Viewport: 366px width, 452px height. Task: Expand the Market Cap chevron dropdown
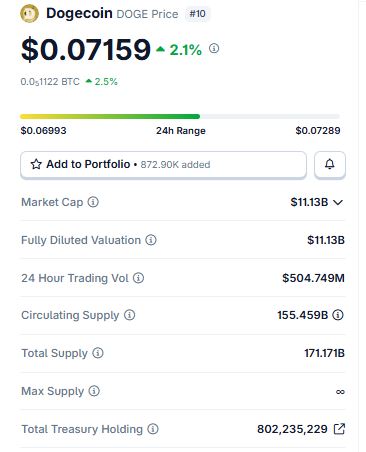[338, 202]
